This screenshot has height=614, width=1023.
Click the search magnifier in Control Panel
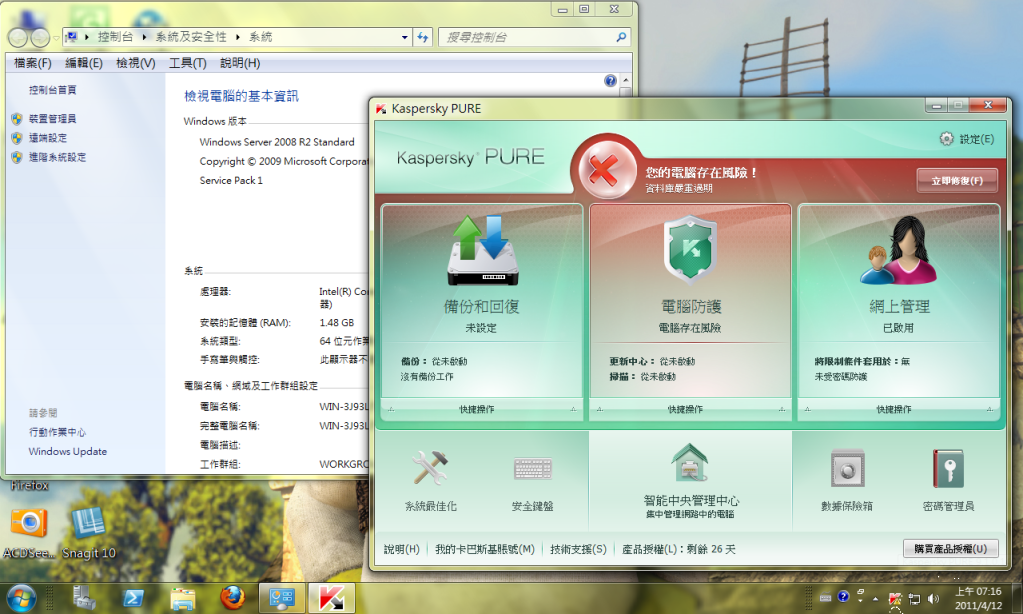(621, 37)
